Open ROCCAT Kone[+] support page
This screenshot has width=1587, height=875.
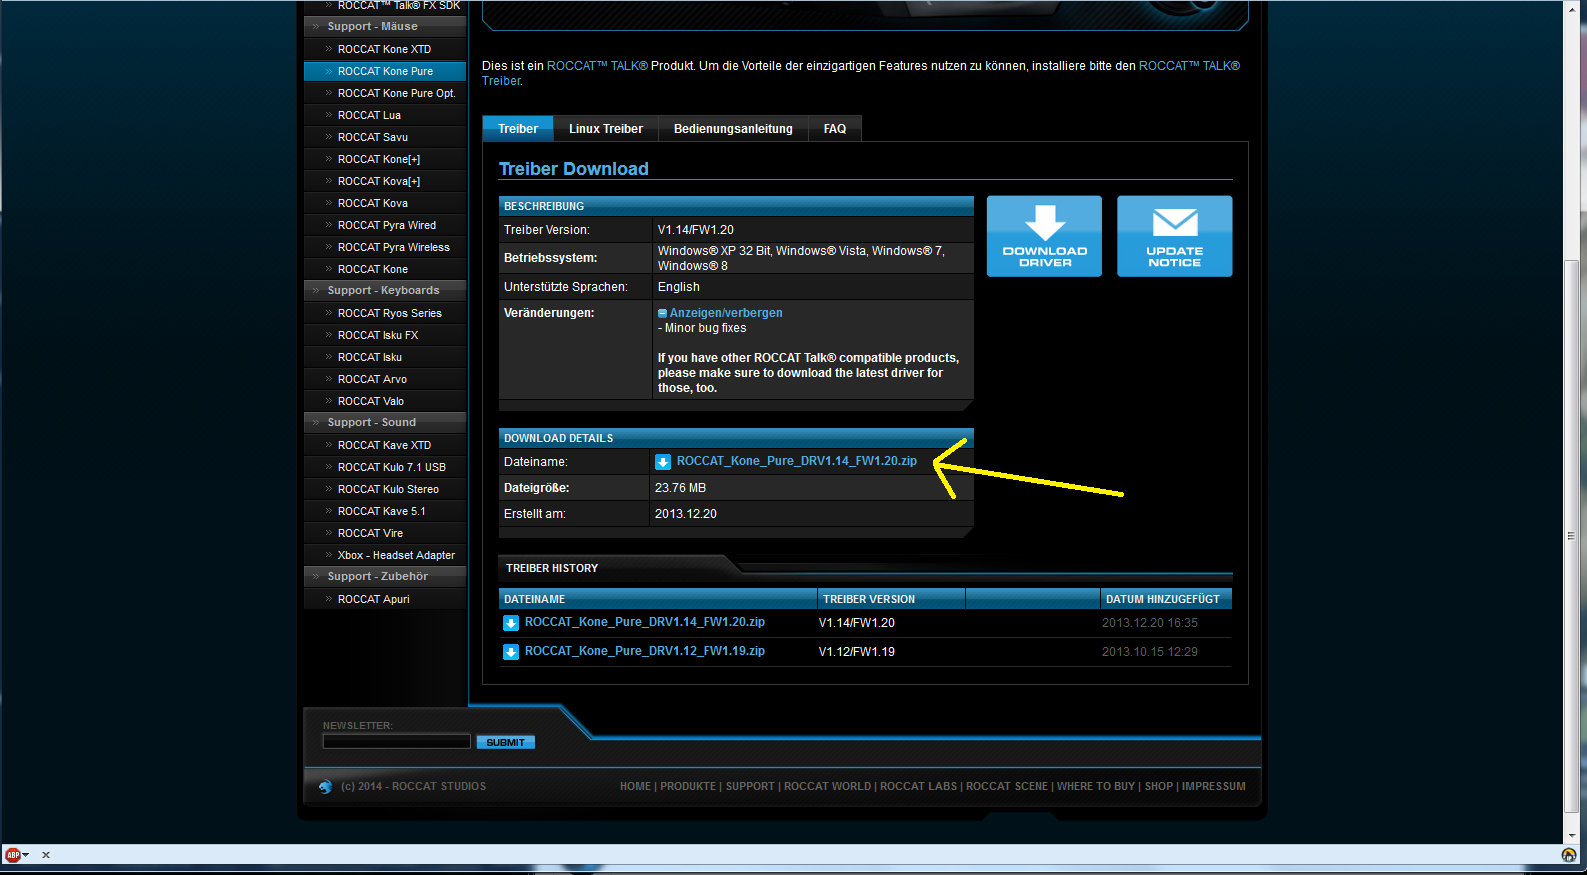tap(385, 159)
